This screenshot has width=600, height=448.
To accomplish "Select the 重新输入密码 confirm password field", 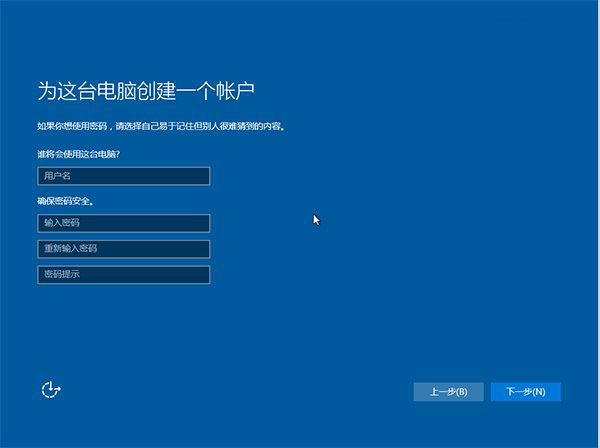I will (x=124, y=249).
